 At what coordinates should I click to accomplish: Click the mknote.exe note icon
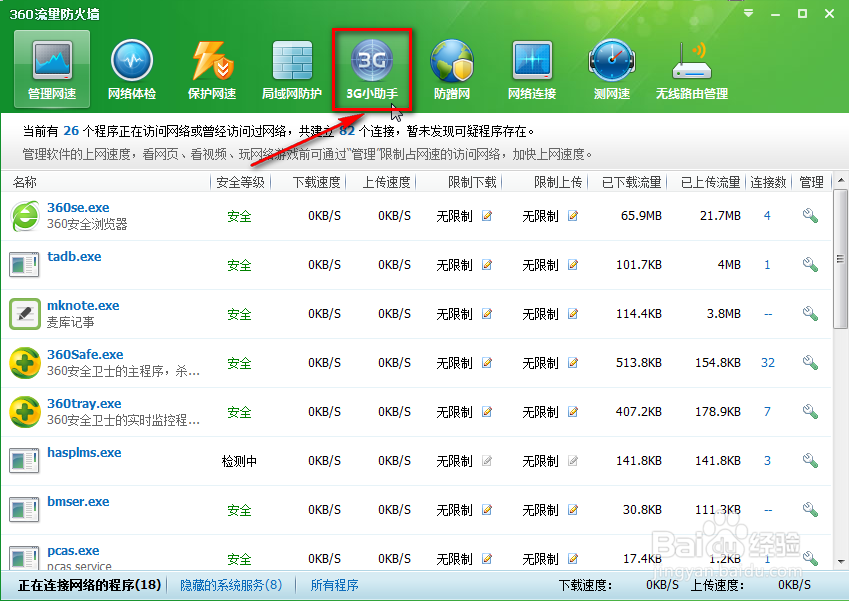click(25, 313)
